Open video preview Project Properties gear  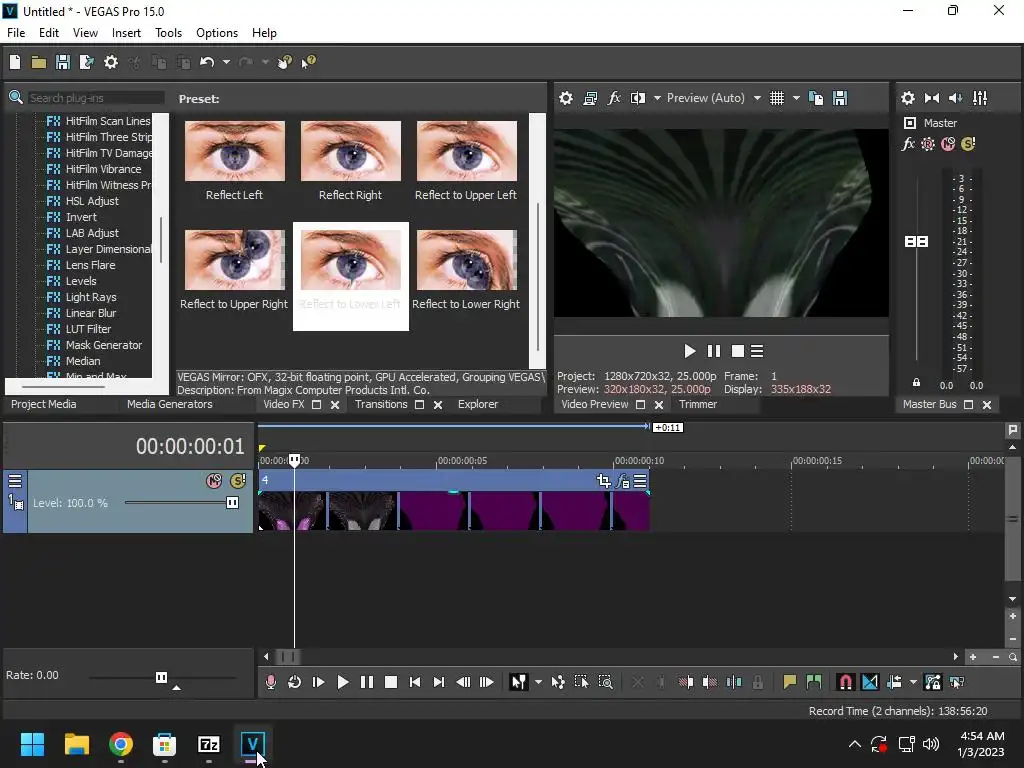coord(566,98)
